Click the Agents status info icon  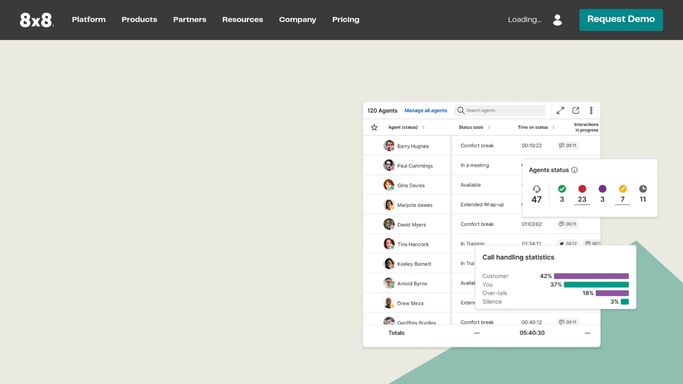point(575,170)
